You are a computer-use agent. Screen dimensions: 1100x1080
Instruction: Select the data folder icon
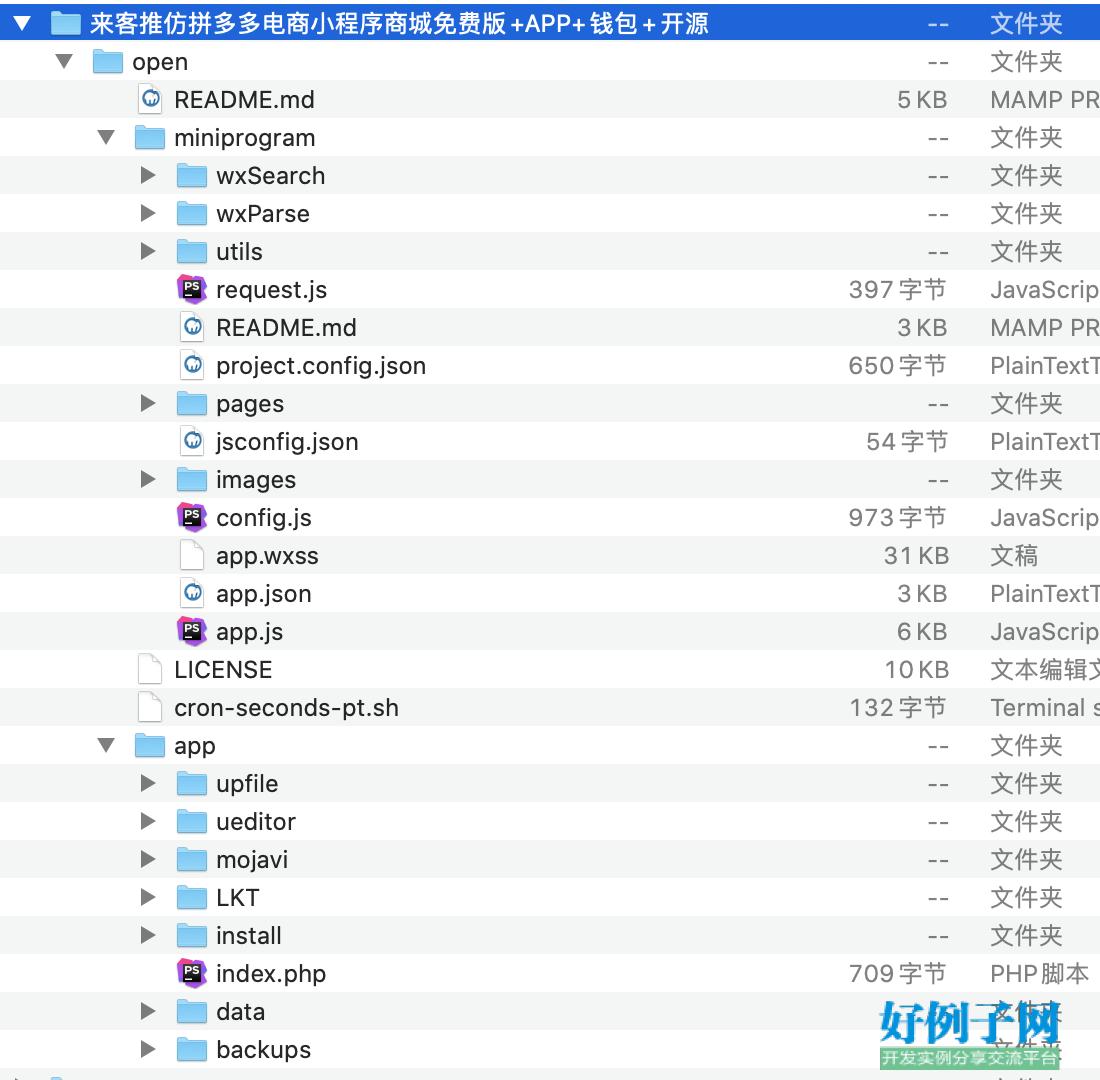[192, 1011]
